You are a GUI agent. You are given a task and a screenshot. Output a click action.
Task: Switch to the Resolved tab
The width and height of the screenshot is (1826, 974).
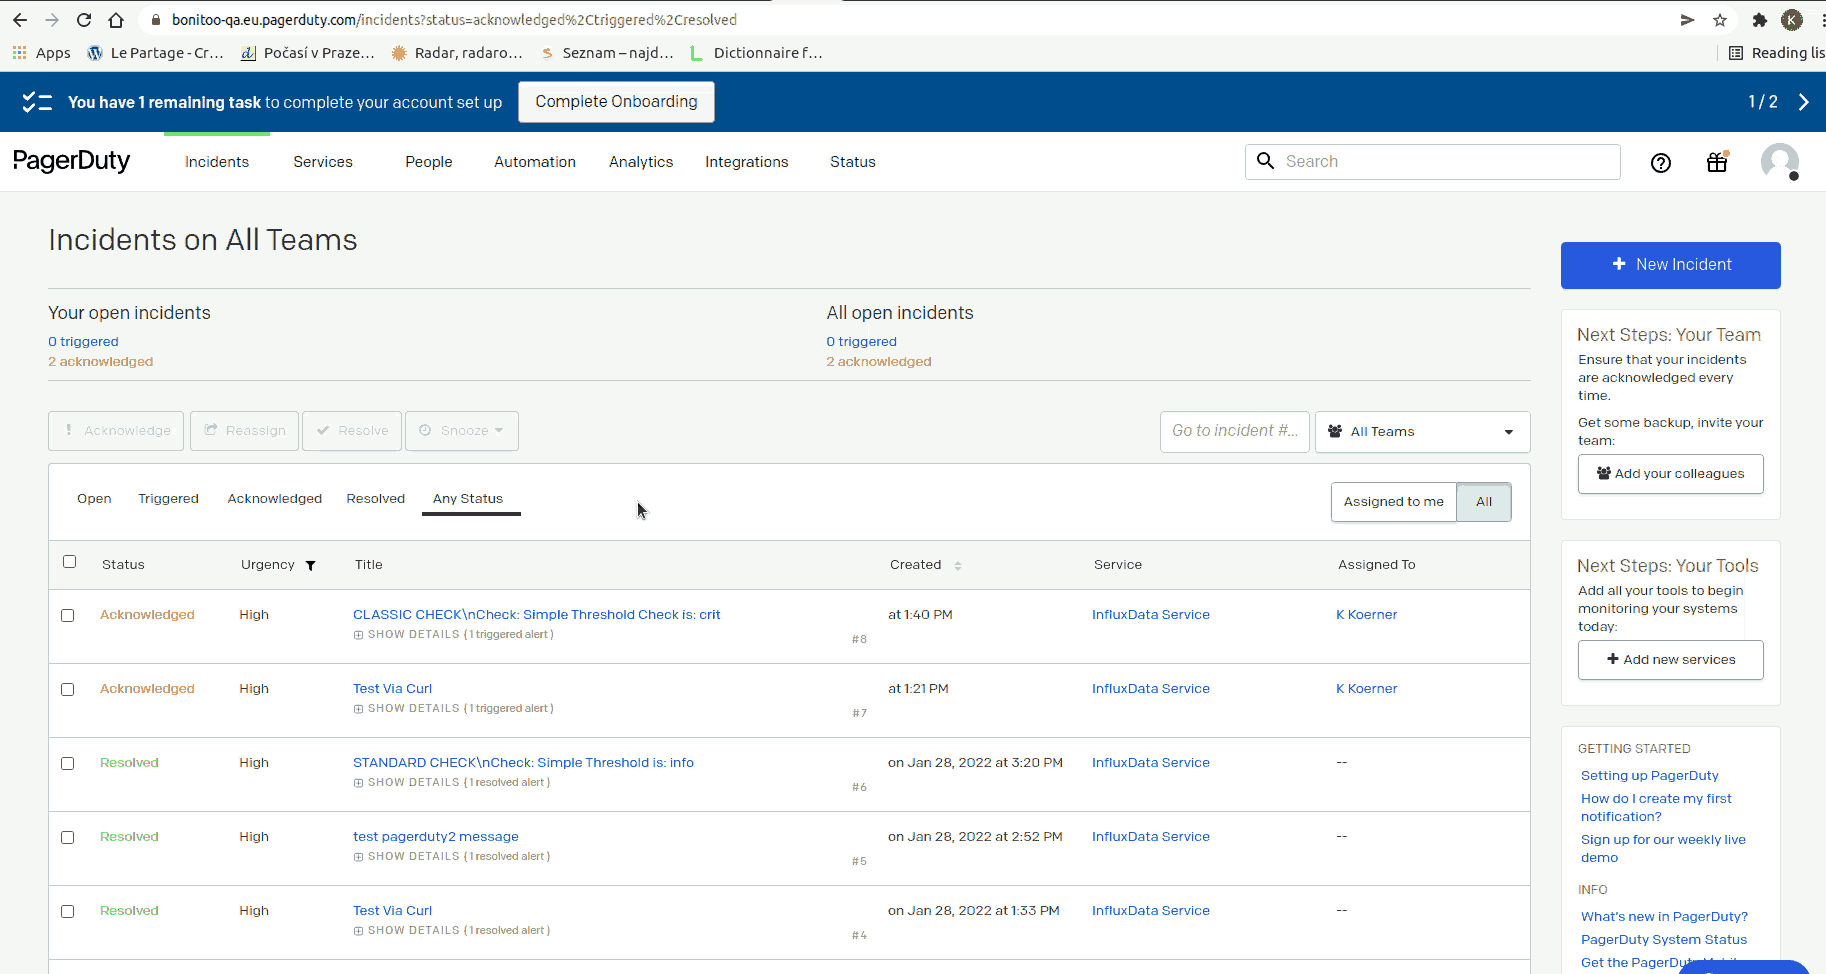pyautogui.click(x=376, y=499)
